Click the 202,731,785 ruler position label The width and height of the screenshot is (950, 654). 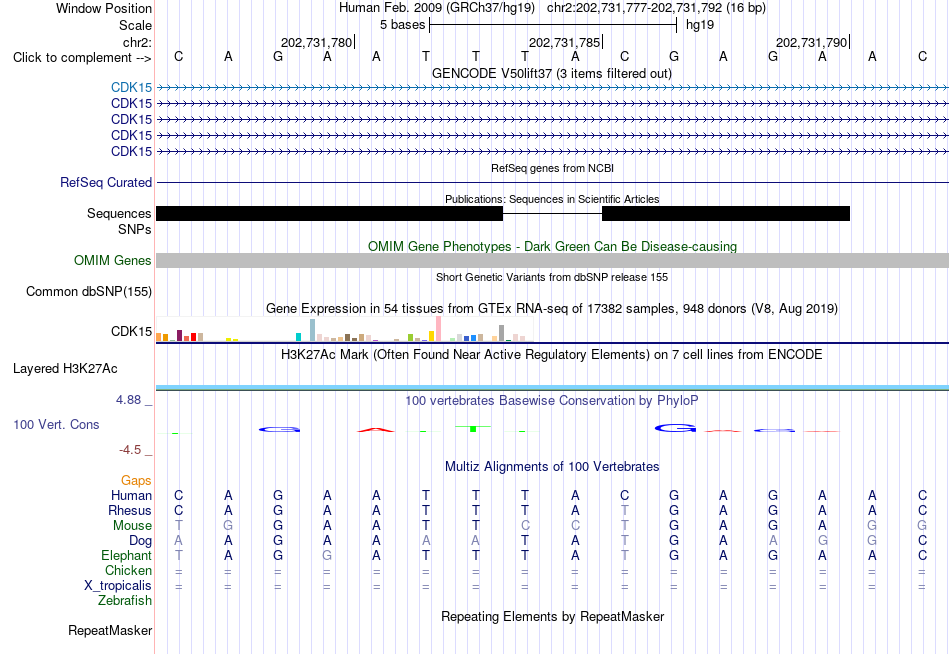coord(564,43)
